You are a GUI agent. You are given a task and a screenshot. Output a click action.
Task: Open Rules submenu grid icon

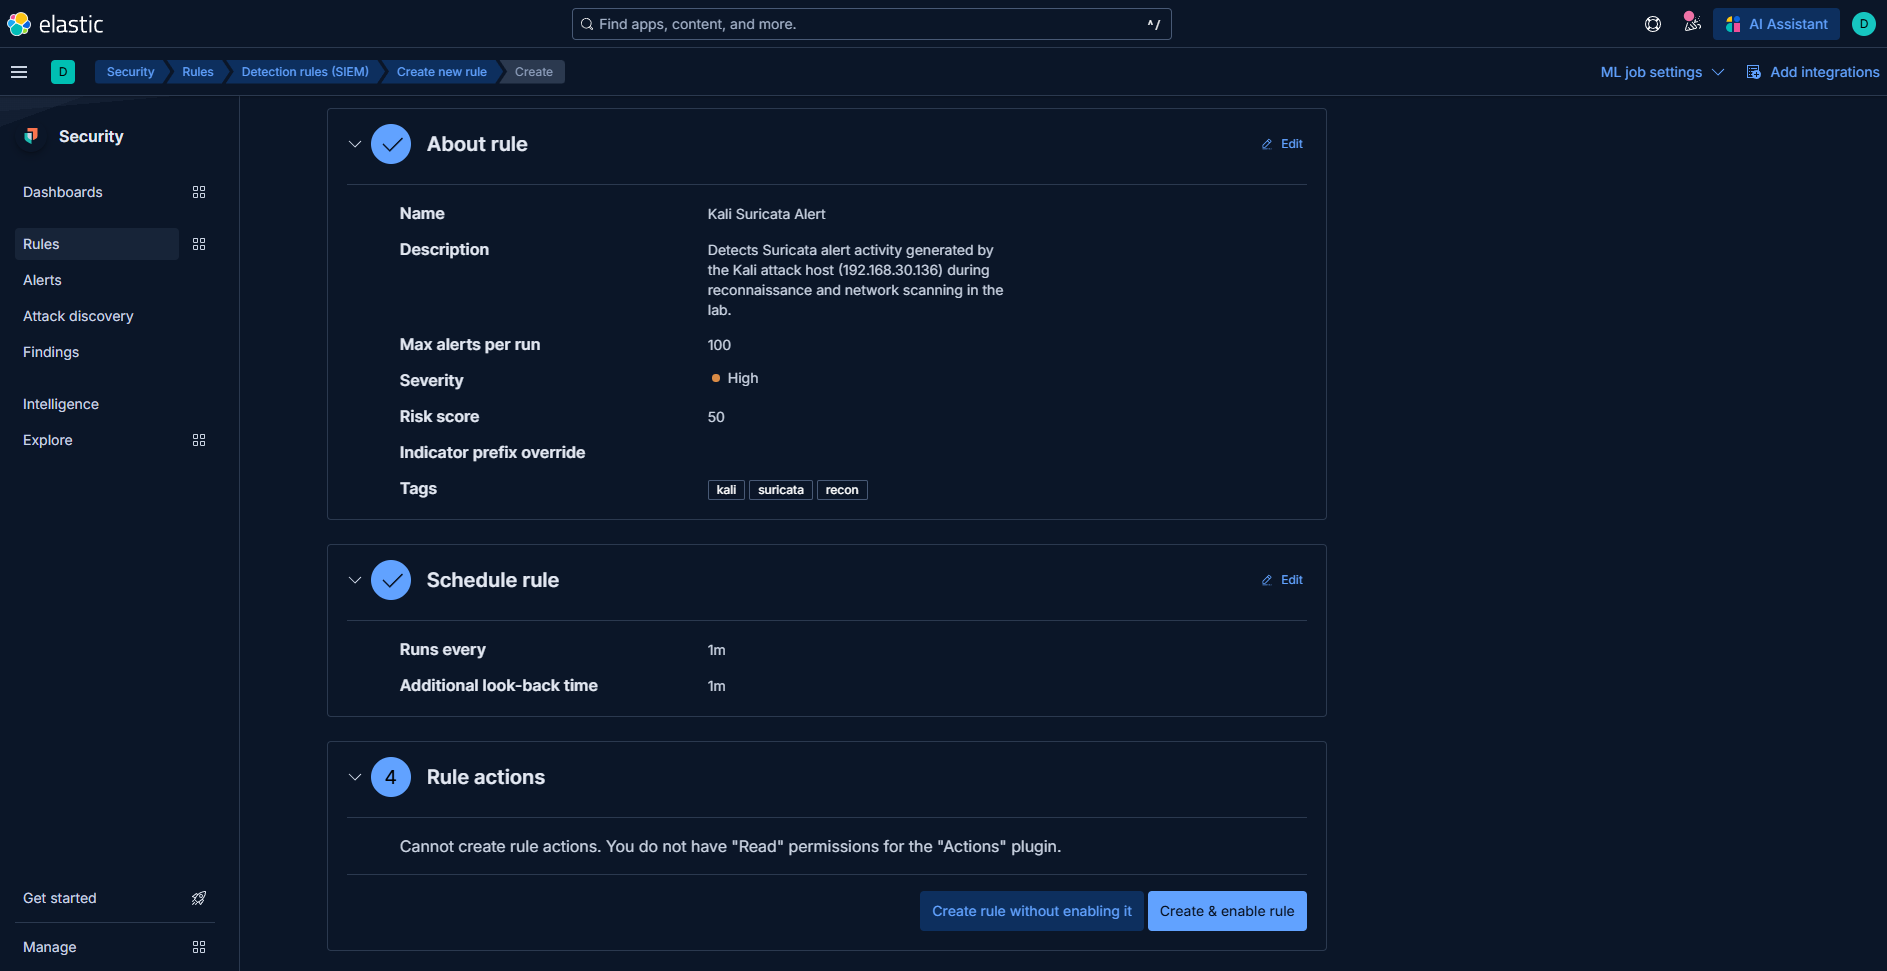tap(199, 244)
